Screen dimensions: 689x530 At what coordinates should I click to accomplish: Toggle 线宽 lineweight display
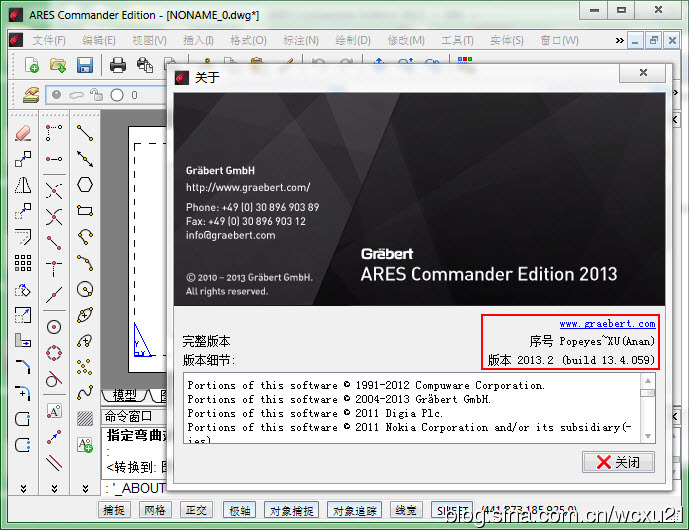click(x=405, y=510)
